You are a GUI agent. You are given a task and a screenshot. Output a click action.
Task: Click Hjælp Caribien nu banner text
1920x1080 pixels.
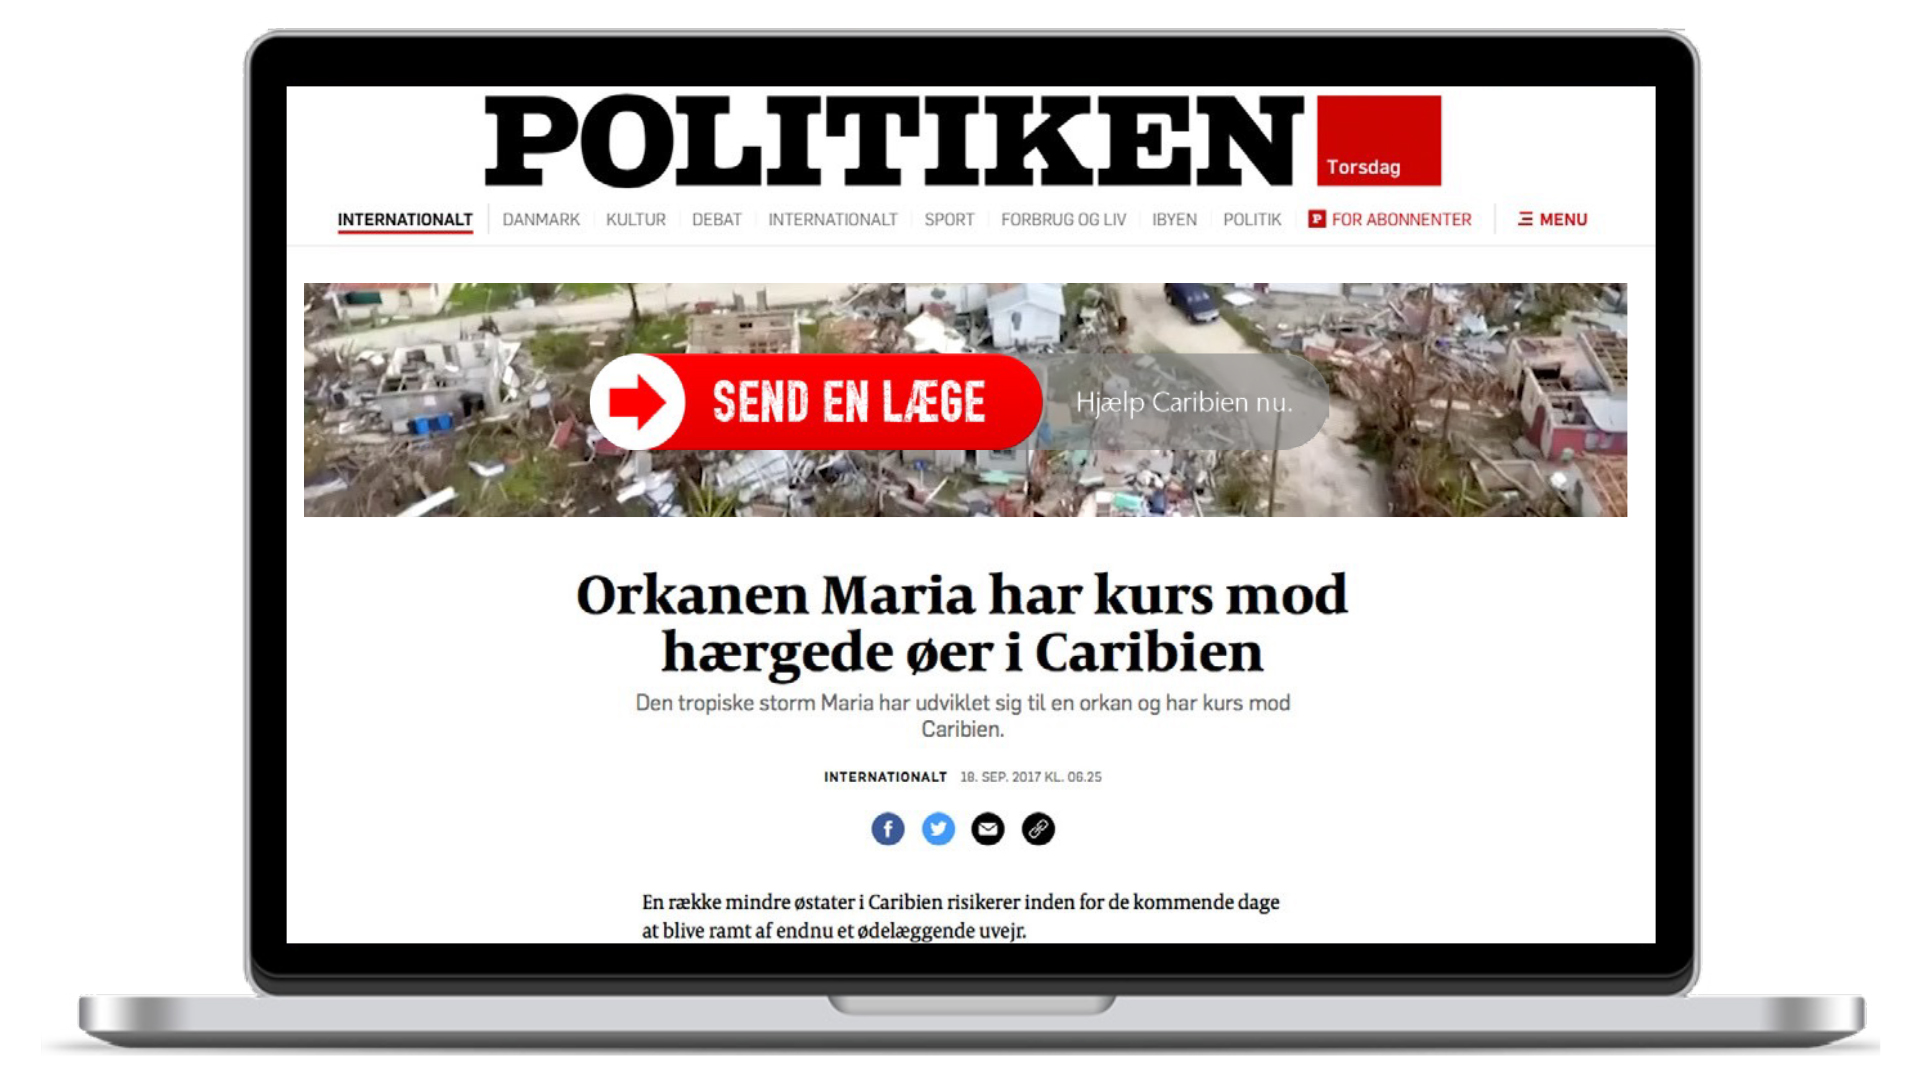coord(1184,402)
